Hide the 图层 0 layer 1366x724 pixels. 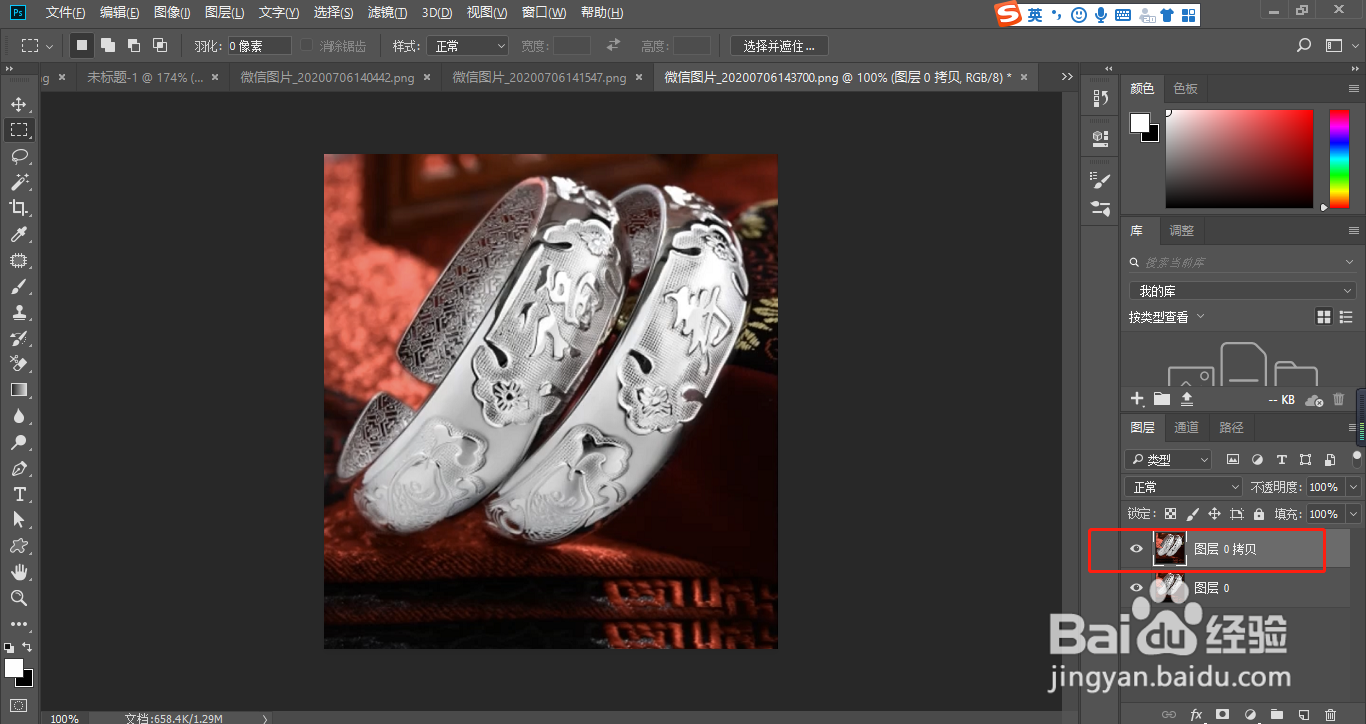tap(1136, 588)
